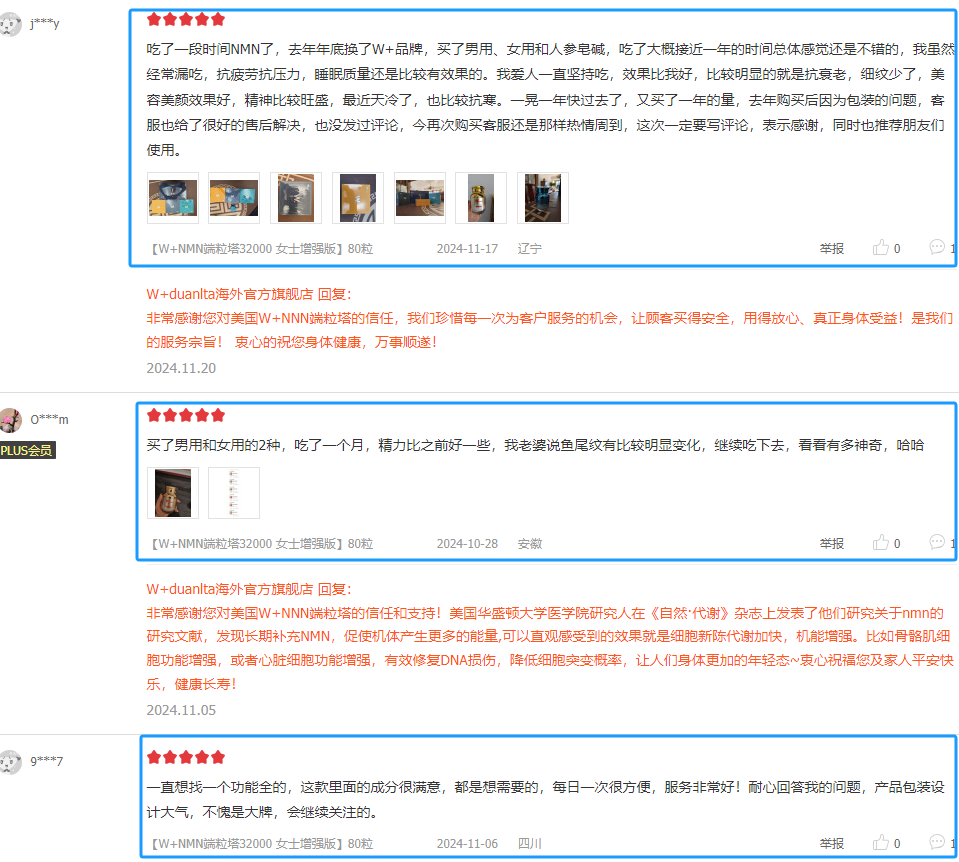Click five-star rating of 9***7's review
This screenshot has height=862, width=959.
point(186,757)
